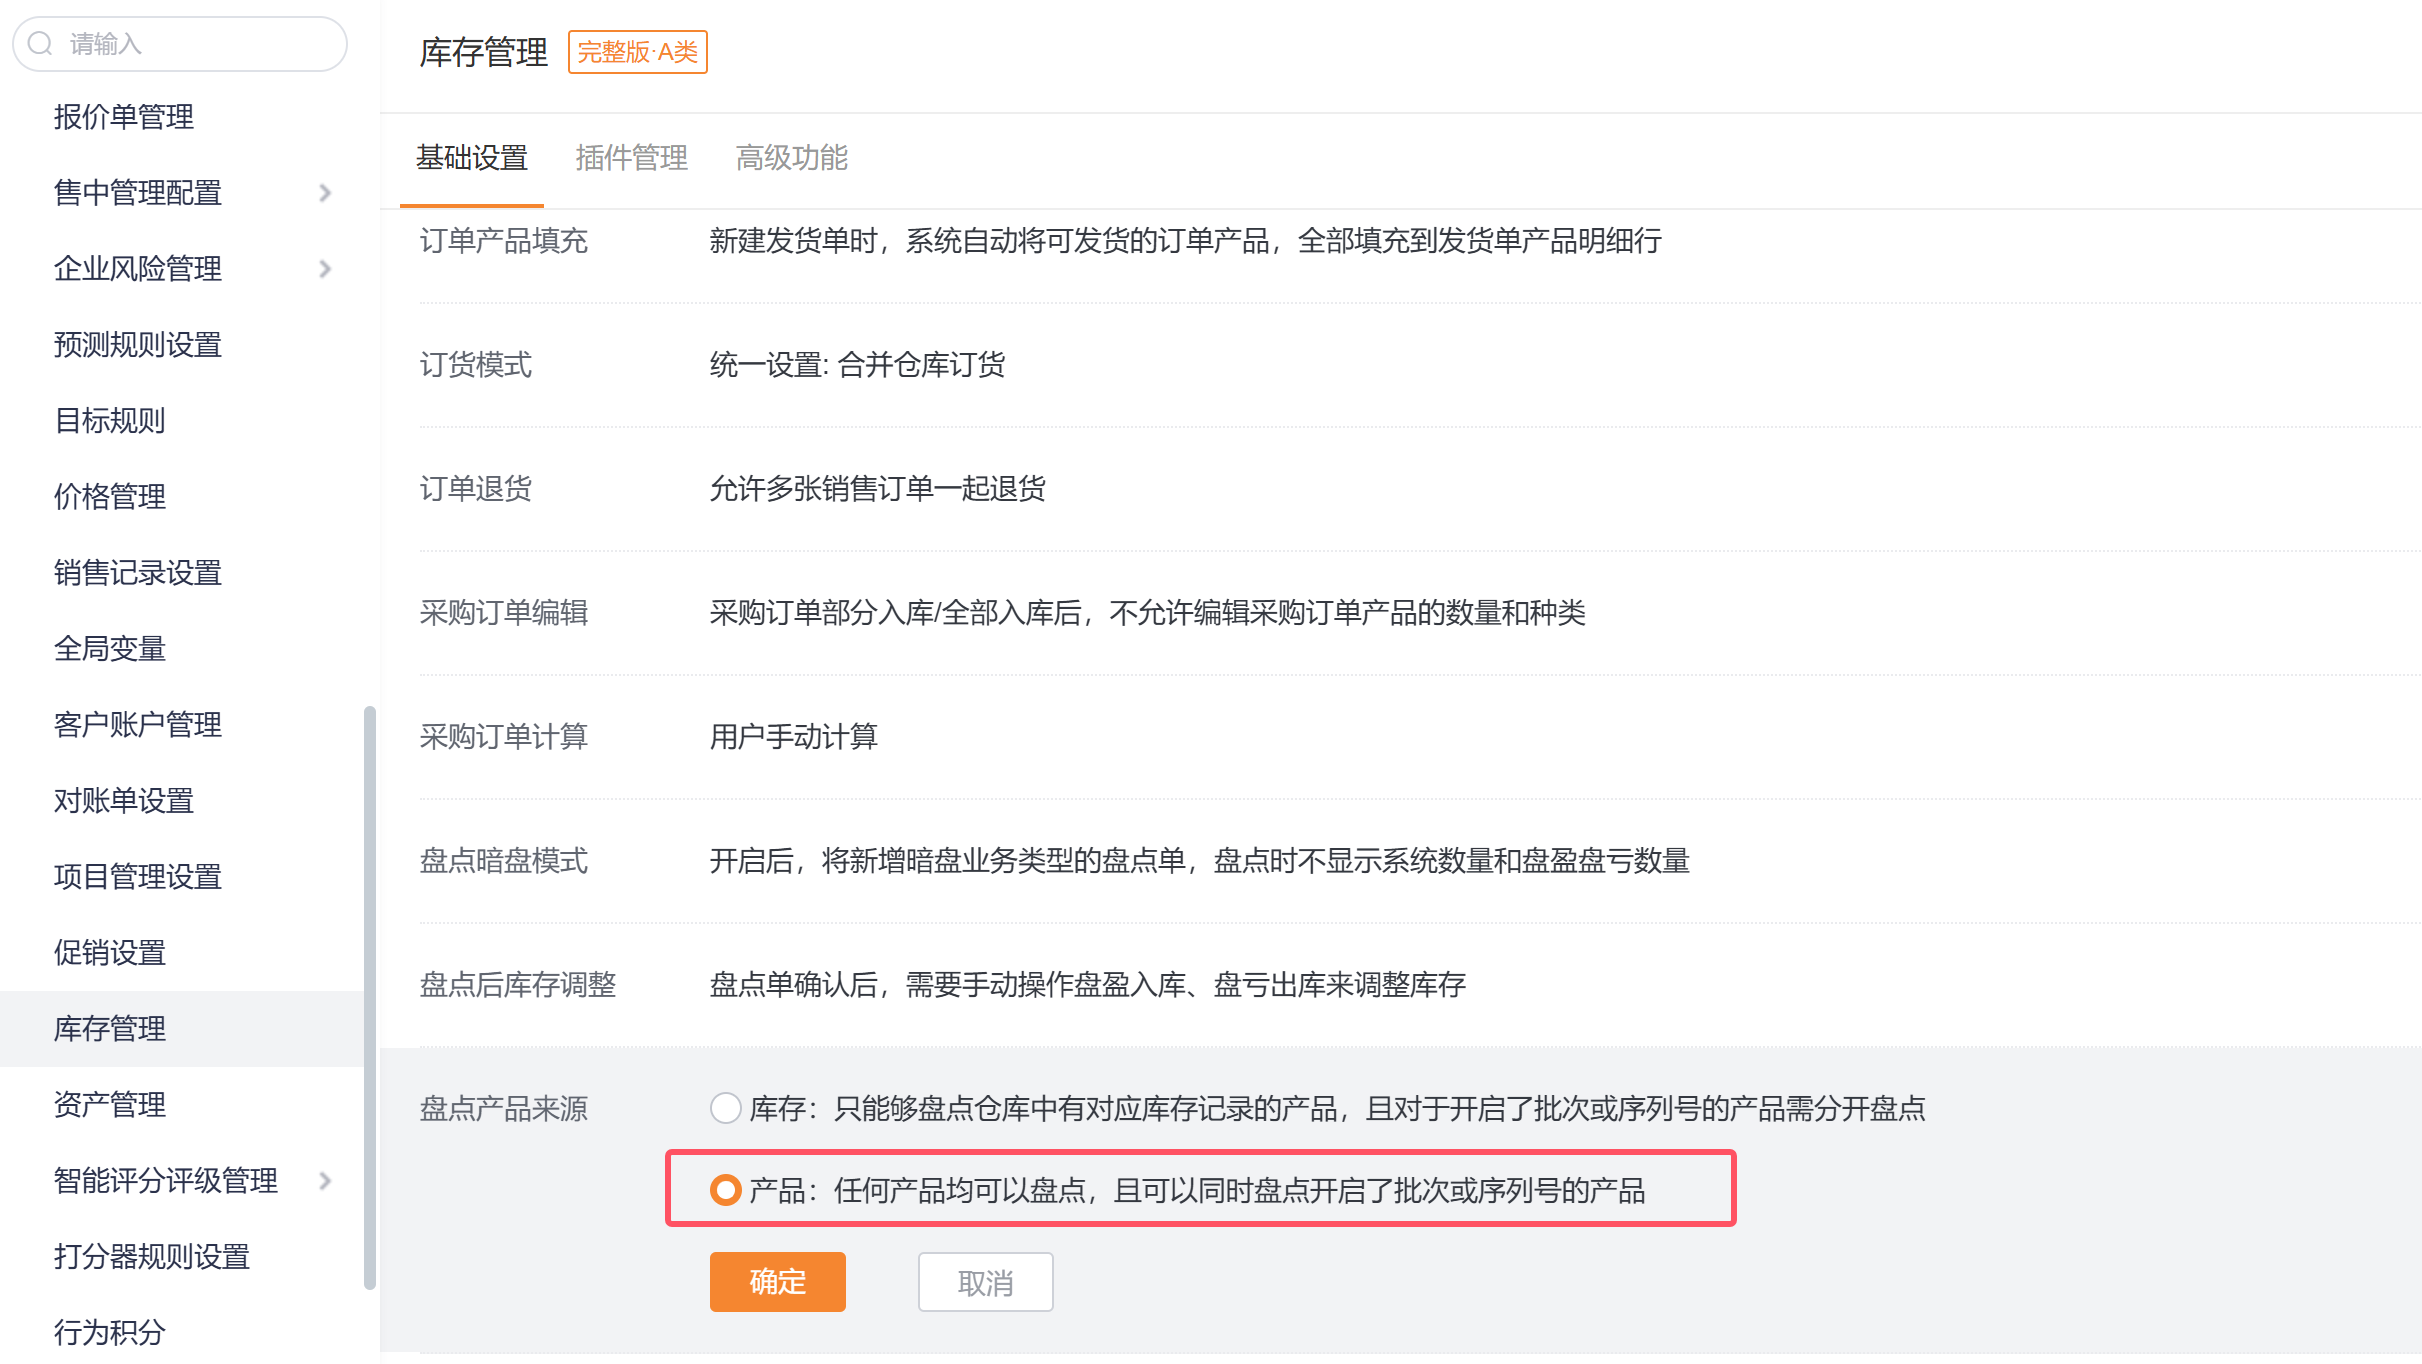Expand 售中管理配置 submenu arrow
2422x1364 pixels.
coord(325,193)
